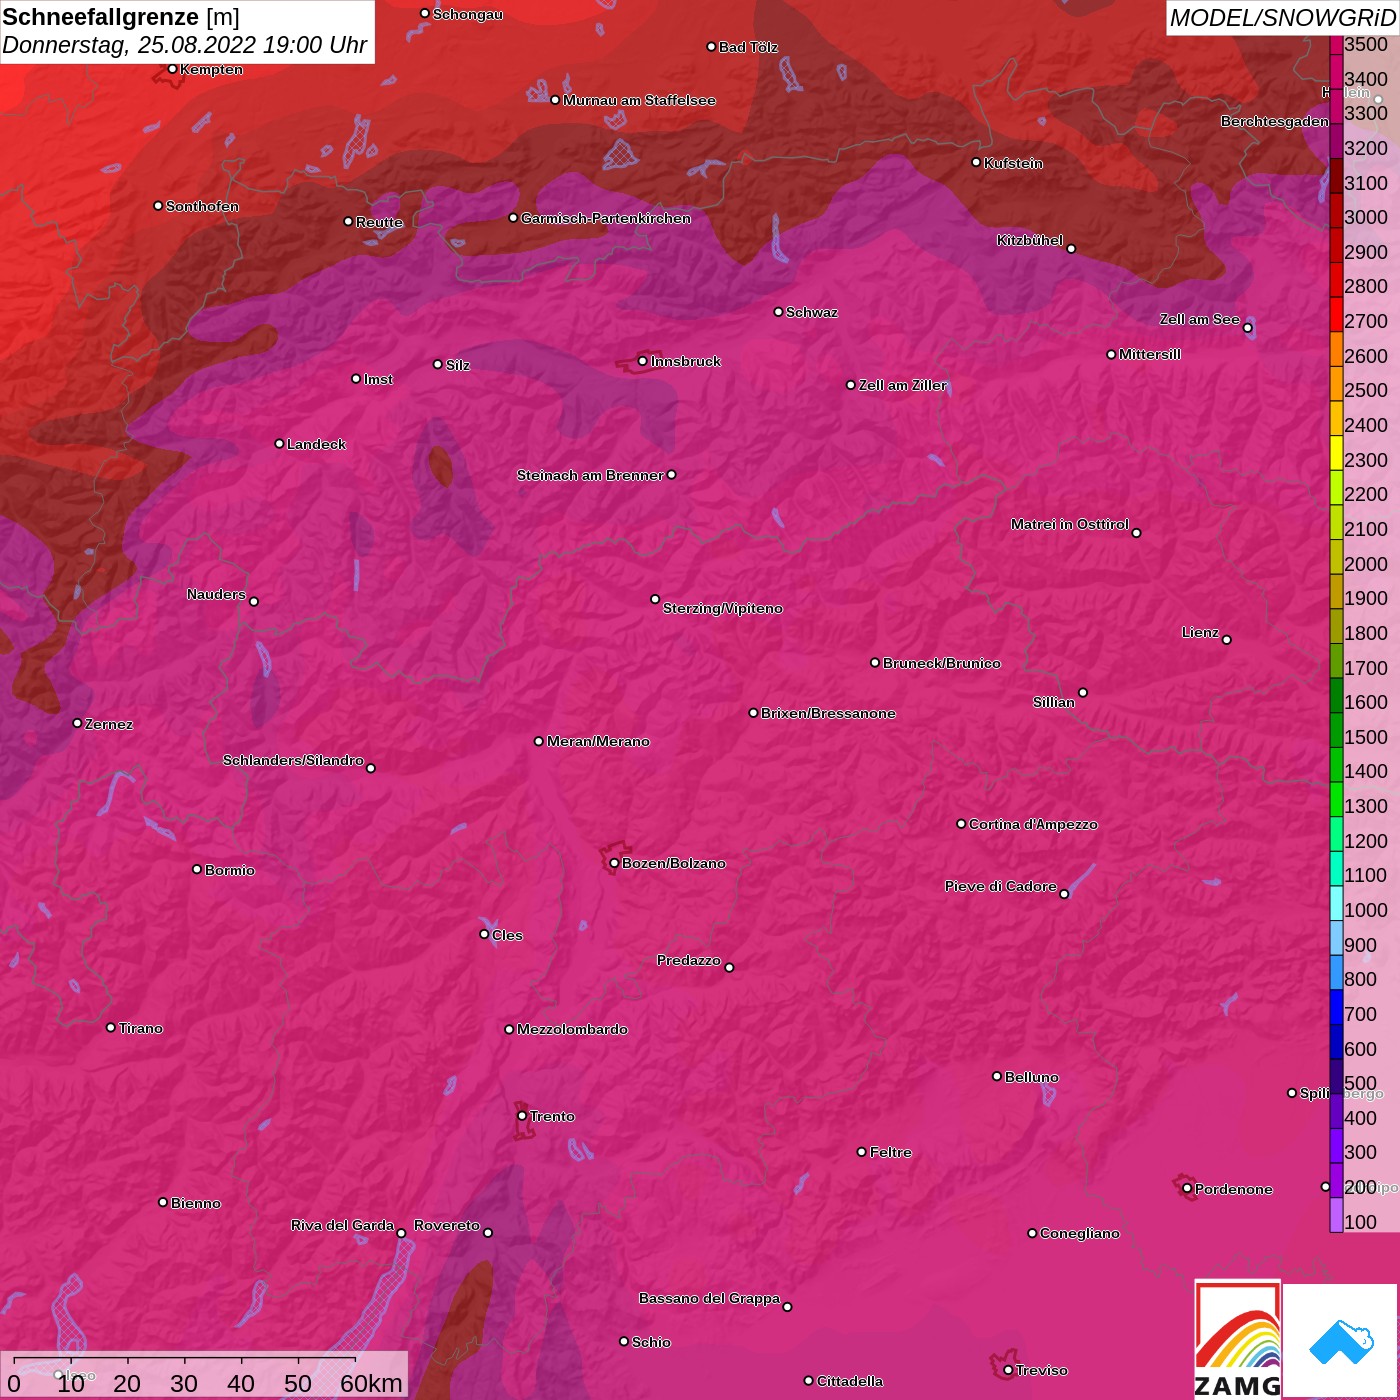Select the Kempten label

click(x=211, y=69)
